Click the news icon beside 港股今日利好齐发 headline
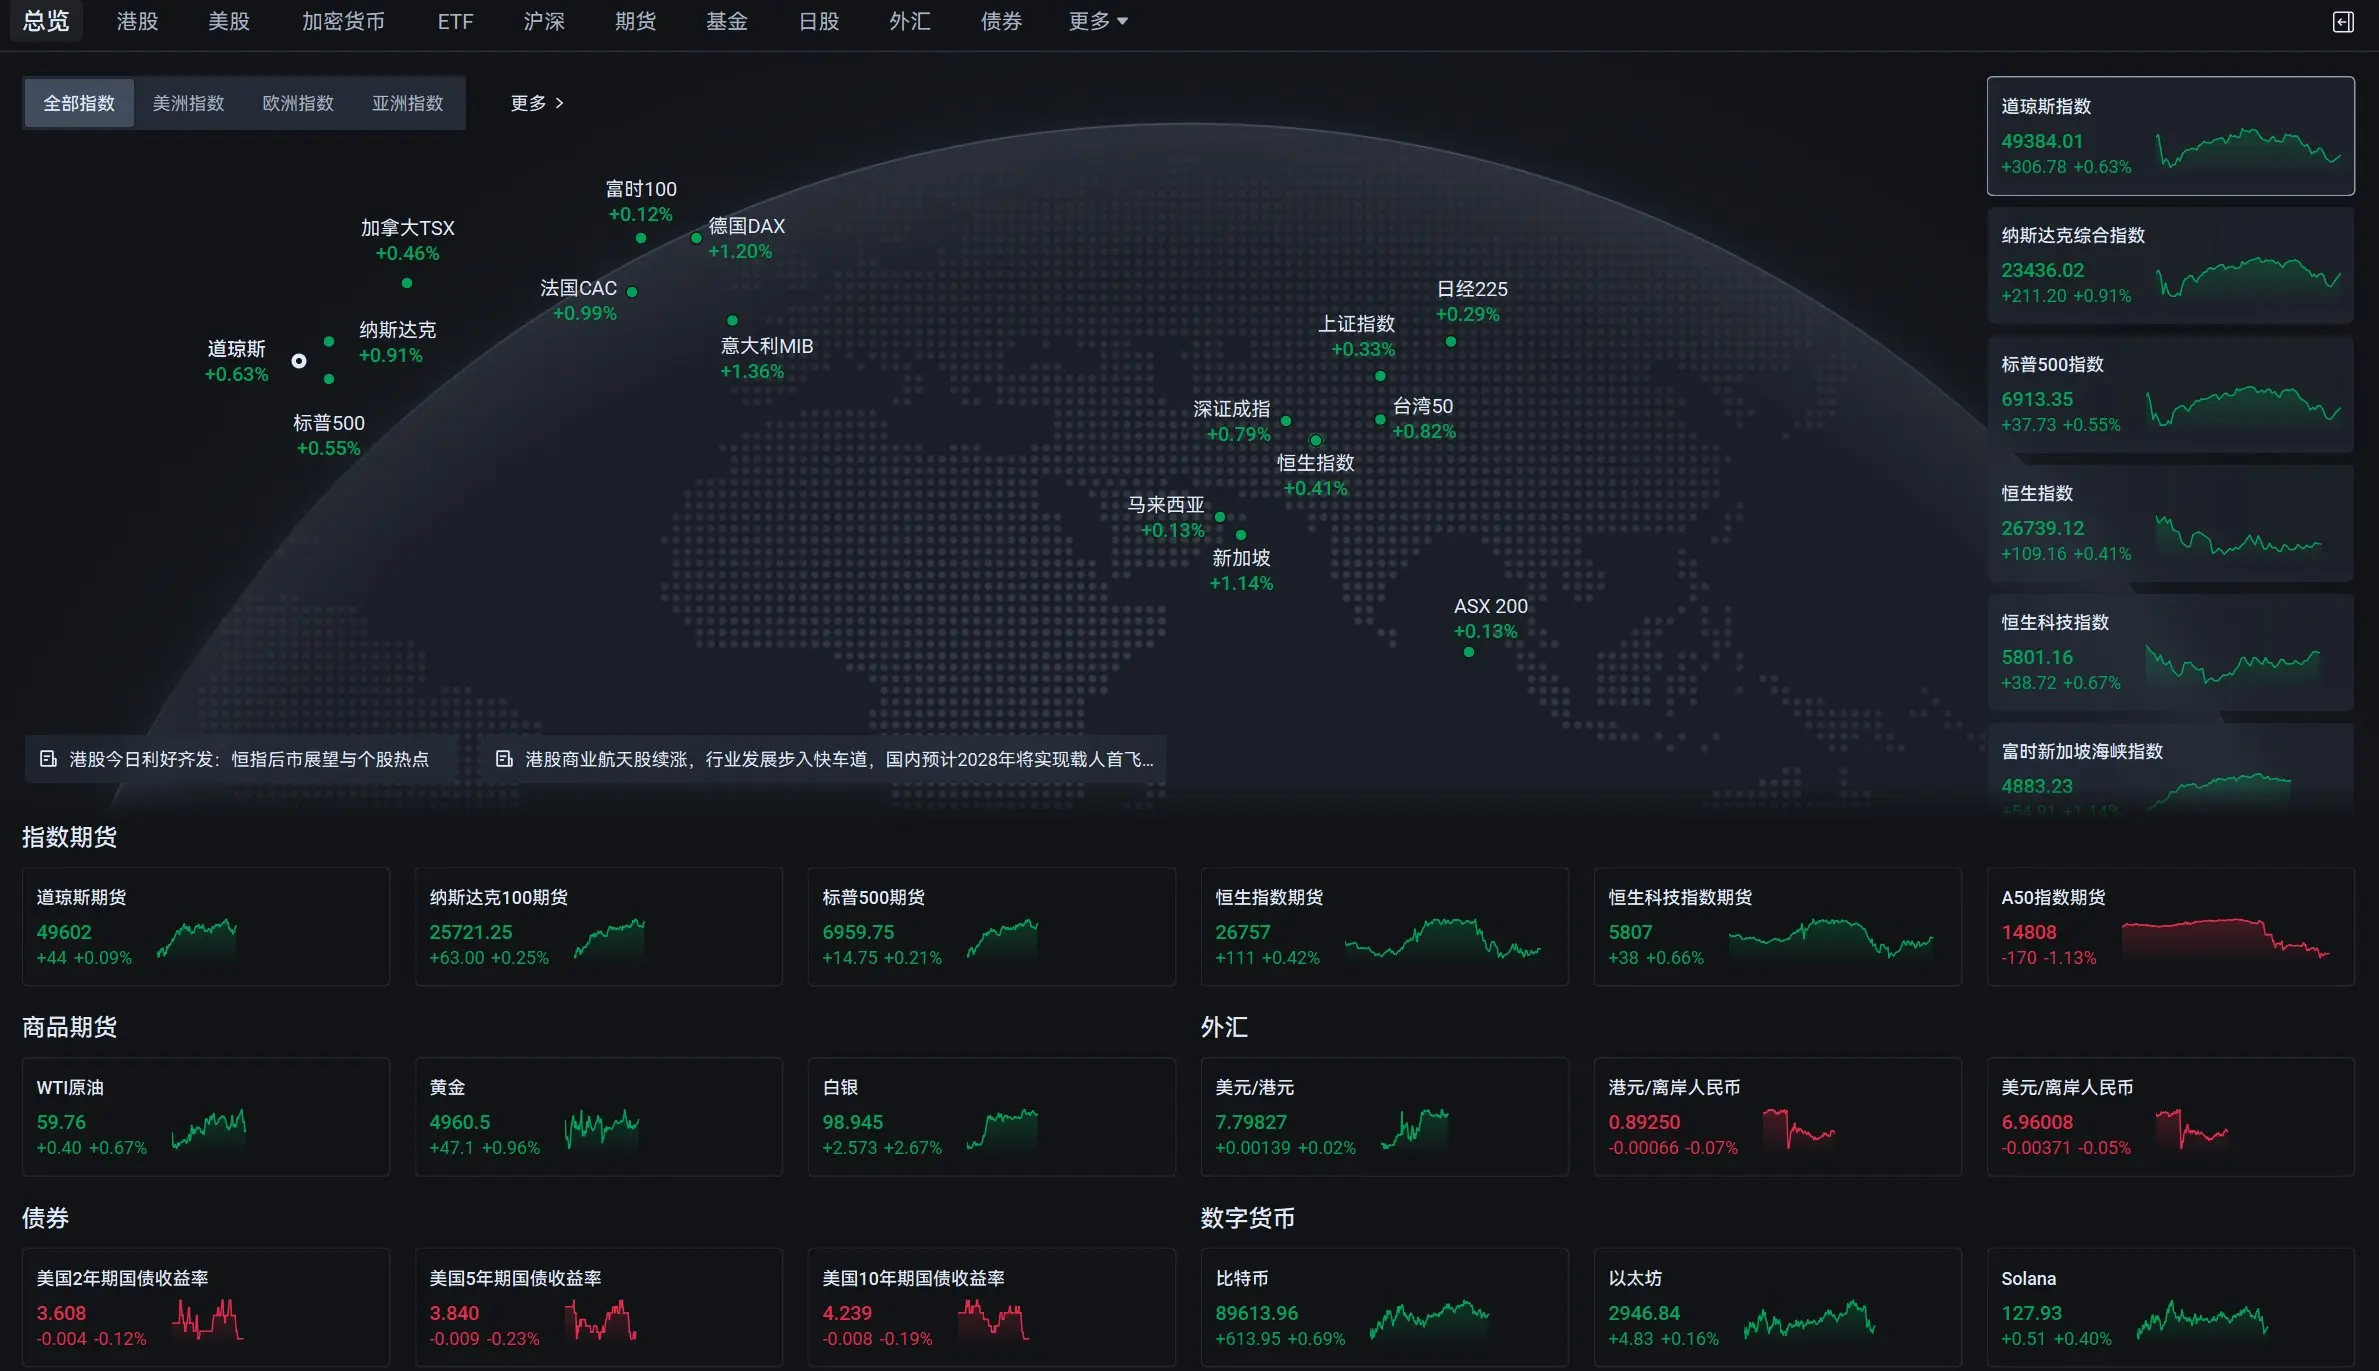The height and width of the screenshot is (1371, 2379). [x=48, y=759]
